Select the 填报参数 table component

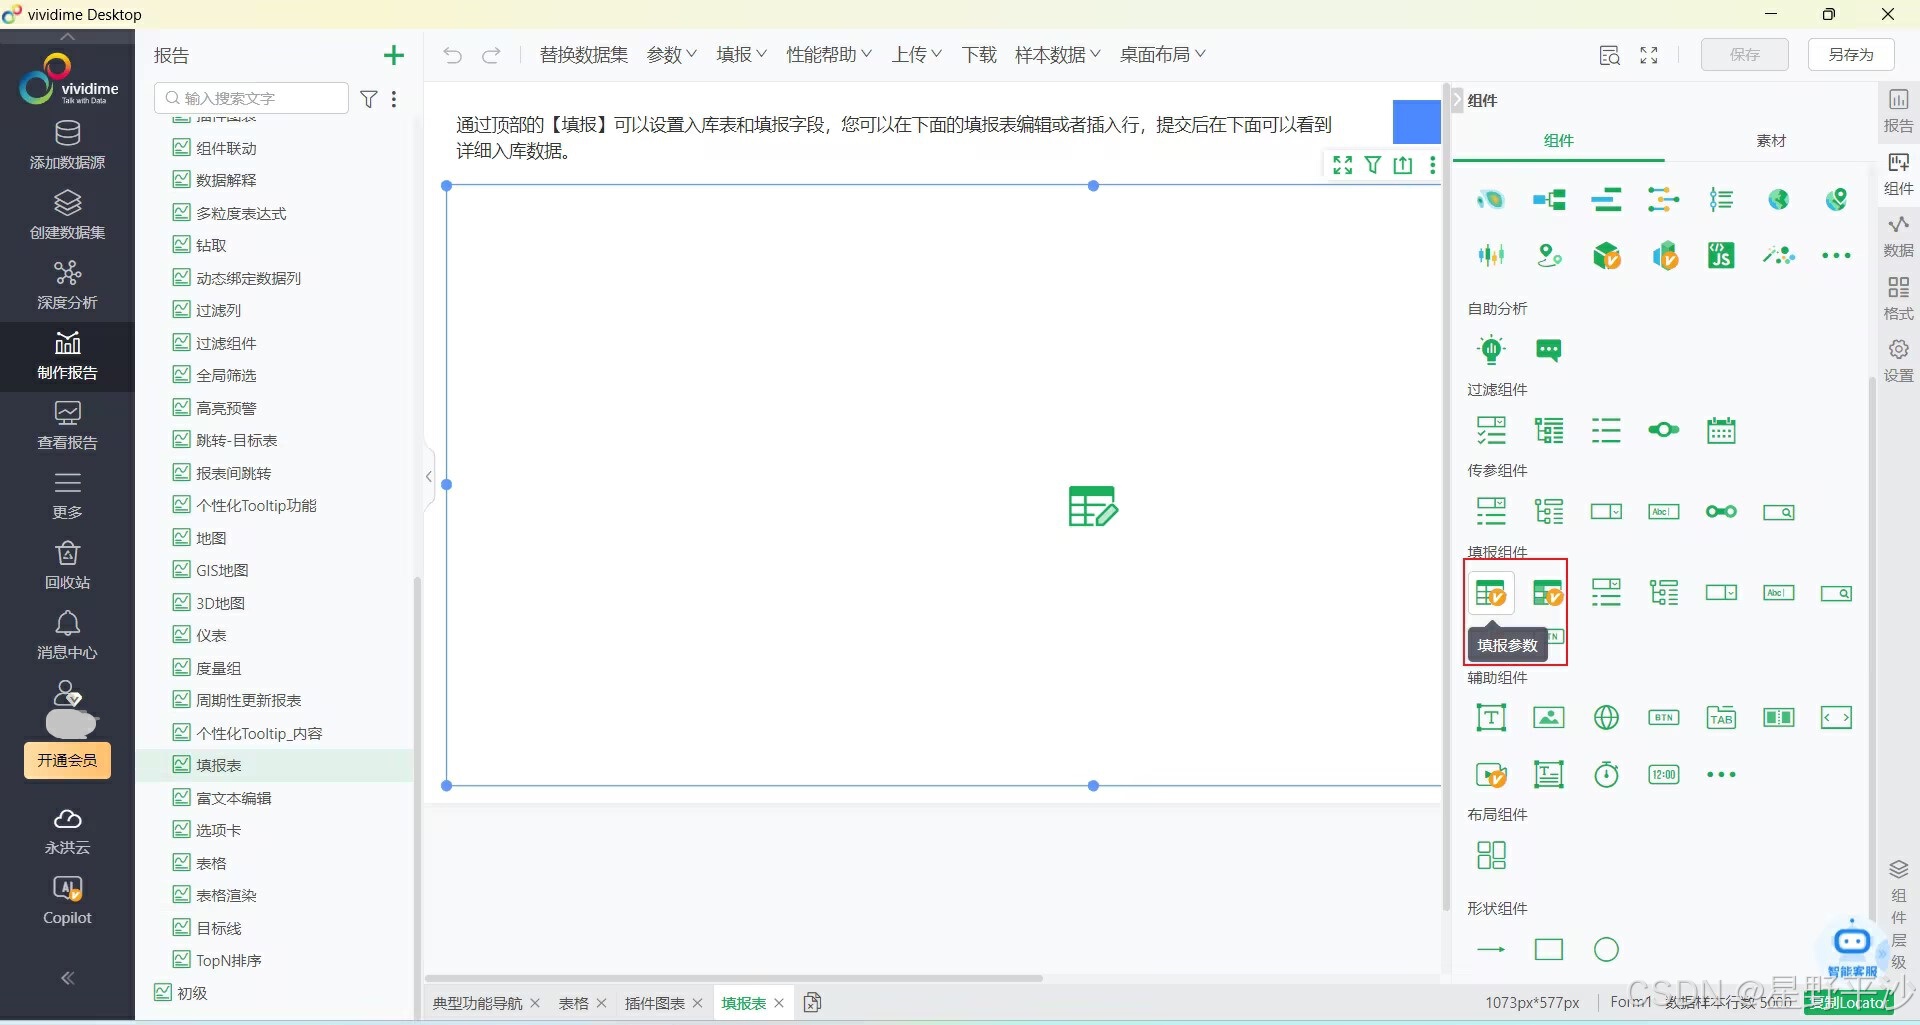click(x=1490, y=593)
